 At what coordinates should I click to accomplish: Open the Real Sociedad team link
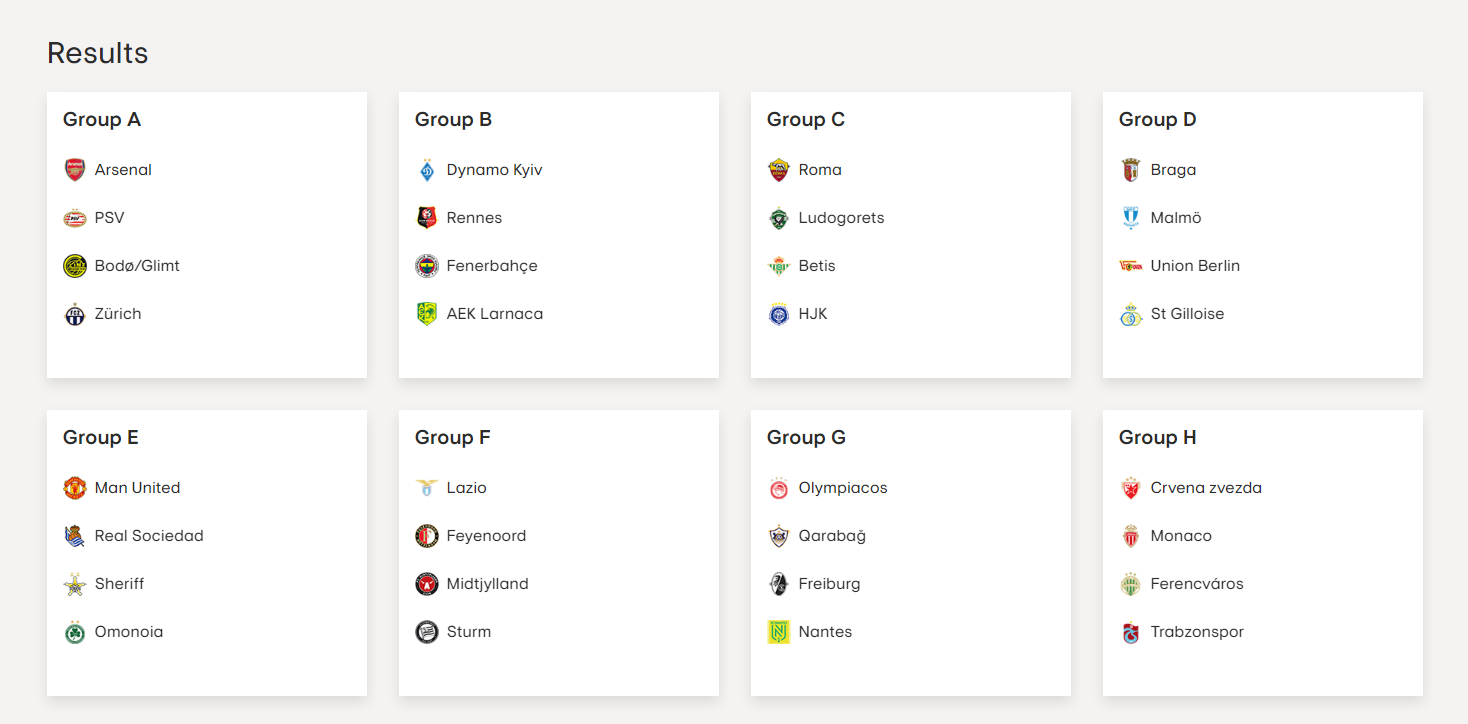point(149,536)
